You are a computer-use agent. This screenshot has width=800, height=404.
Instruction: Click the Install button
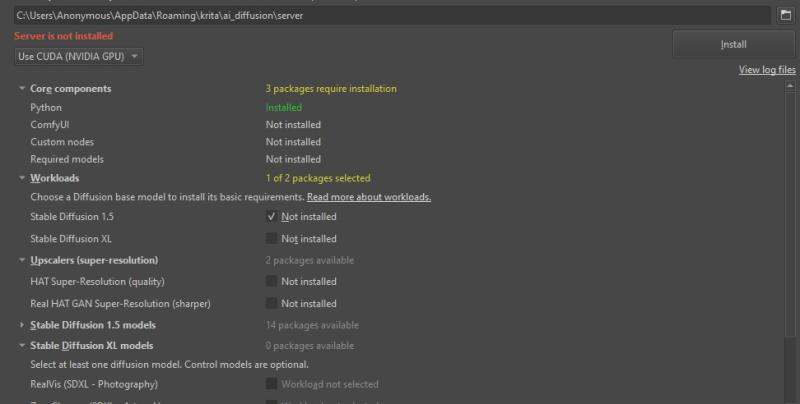click(x=734, y=44)
